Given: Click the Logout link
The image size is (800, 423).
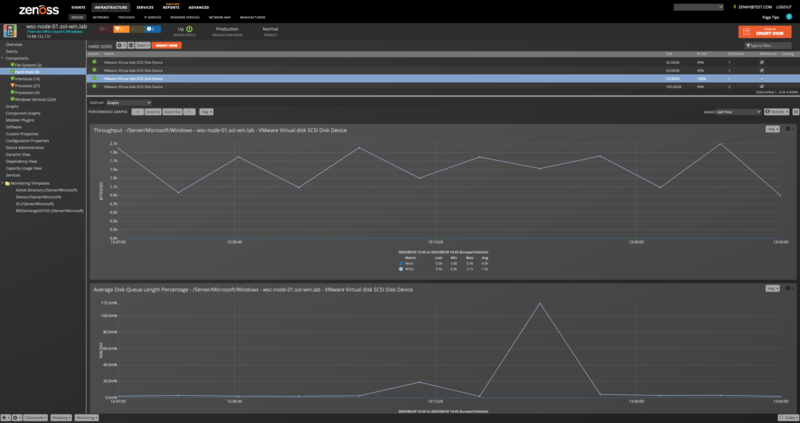Looking at the screenshot, I should 784,7.
